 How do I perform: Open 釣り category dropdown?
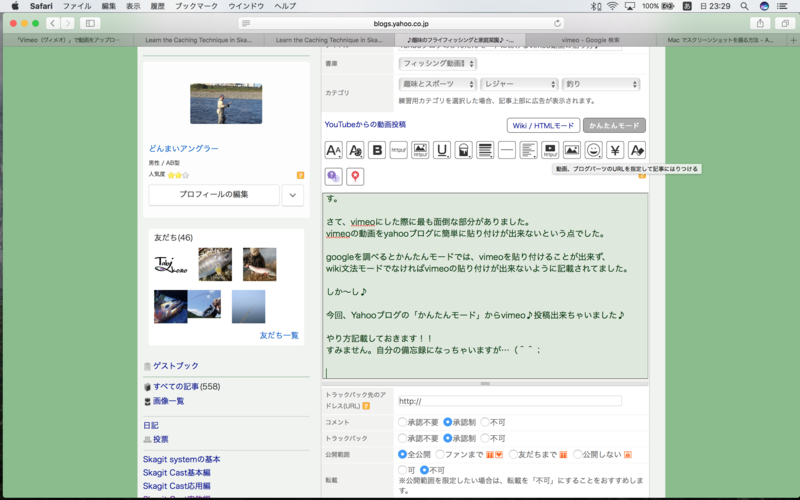pyautogui.click(x=601, y=84)
